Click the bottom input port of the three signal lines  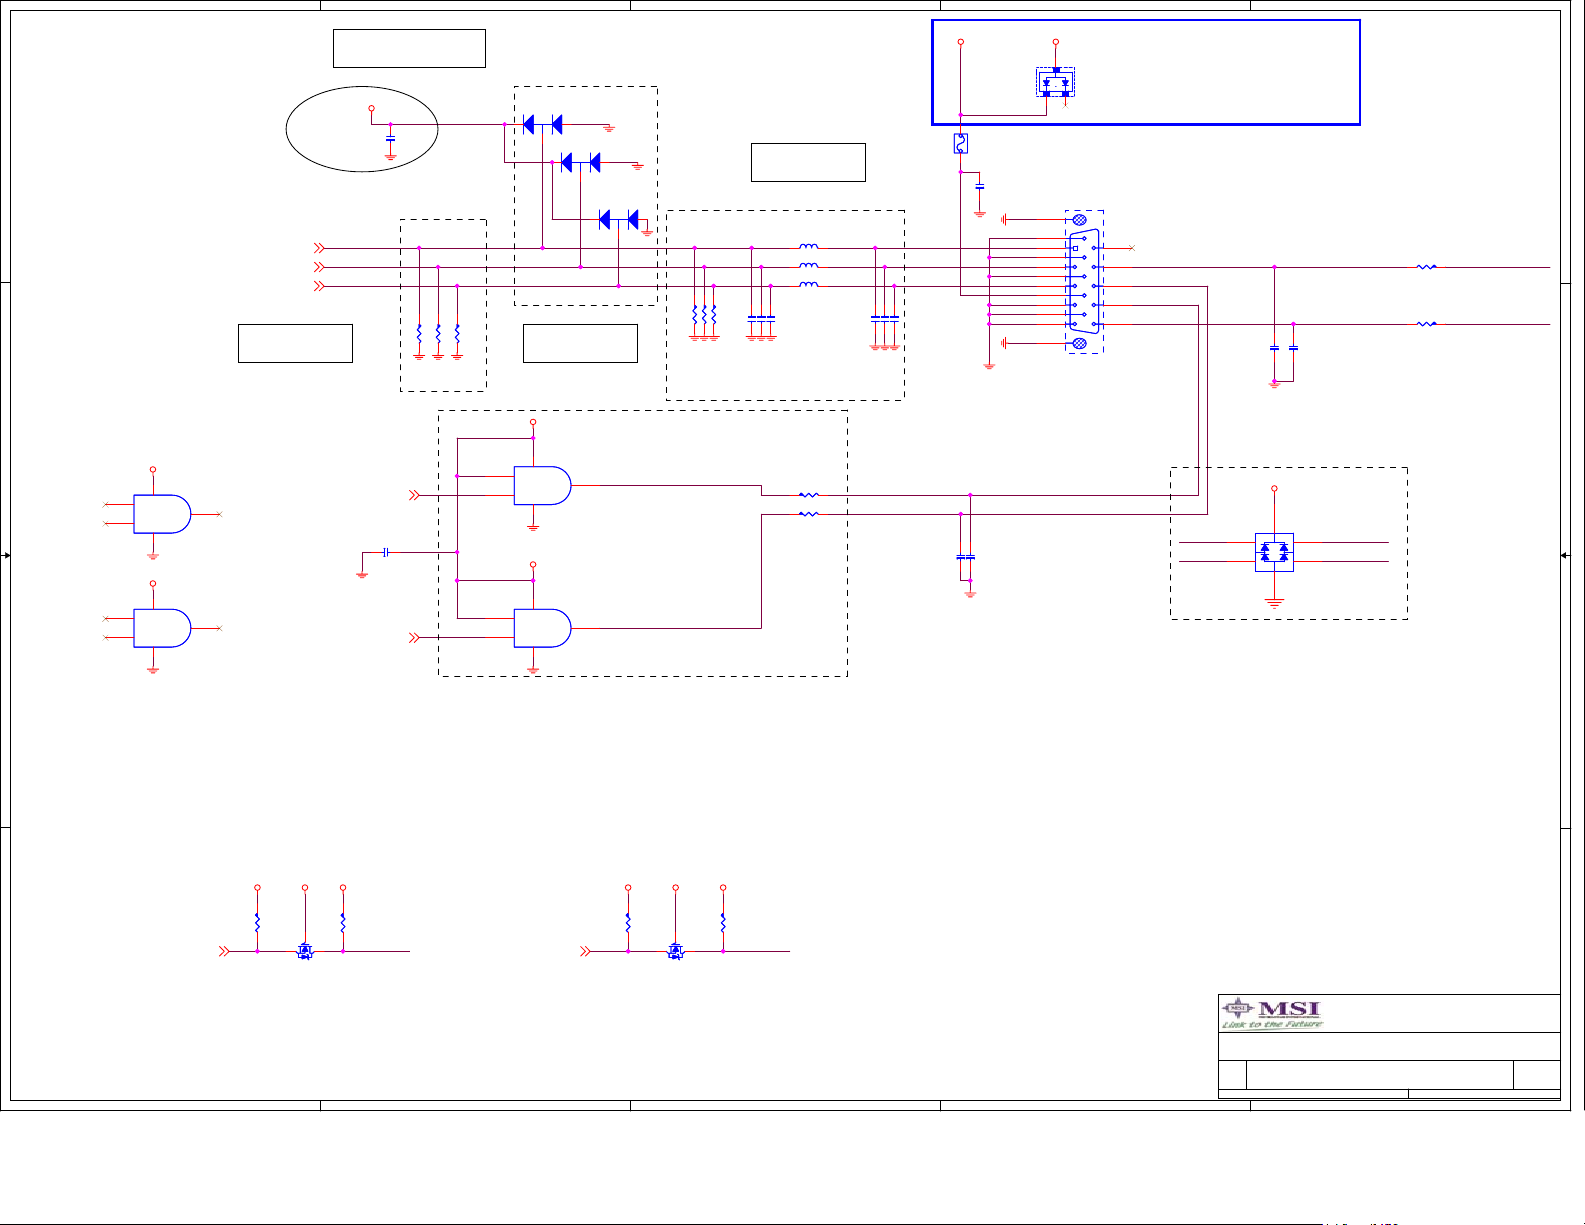coord(319,286)
